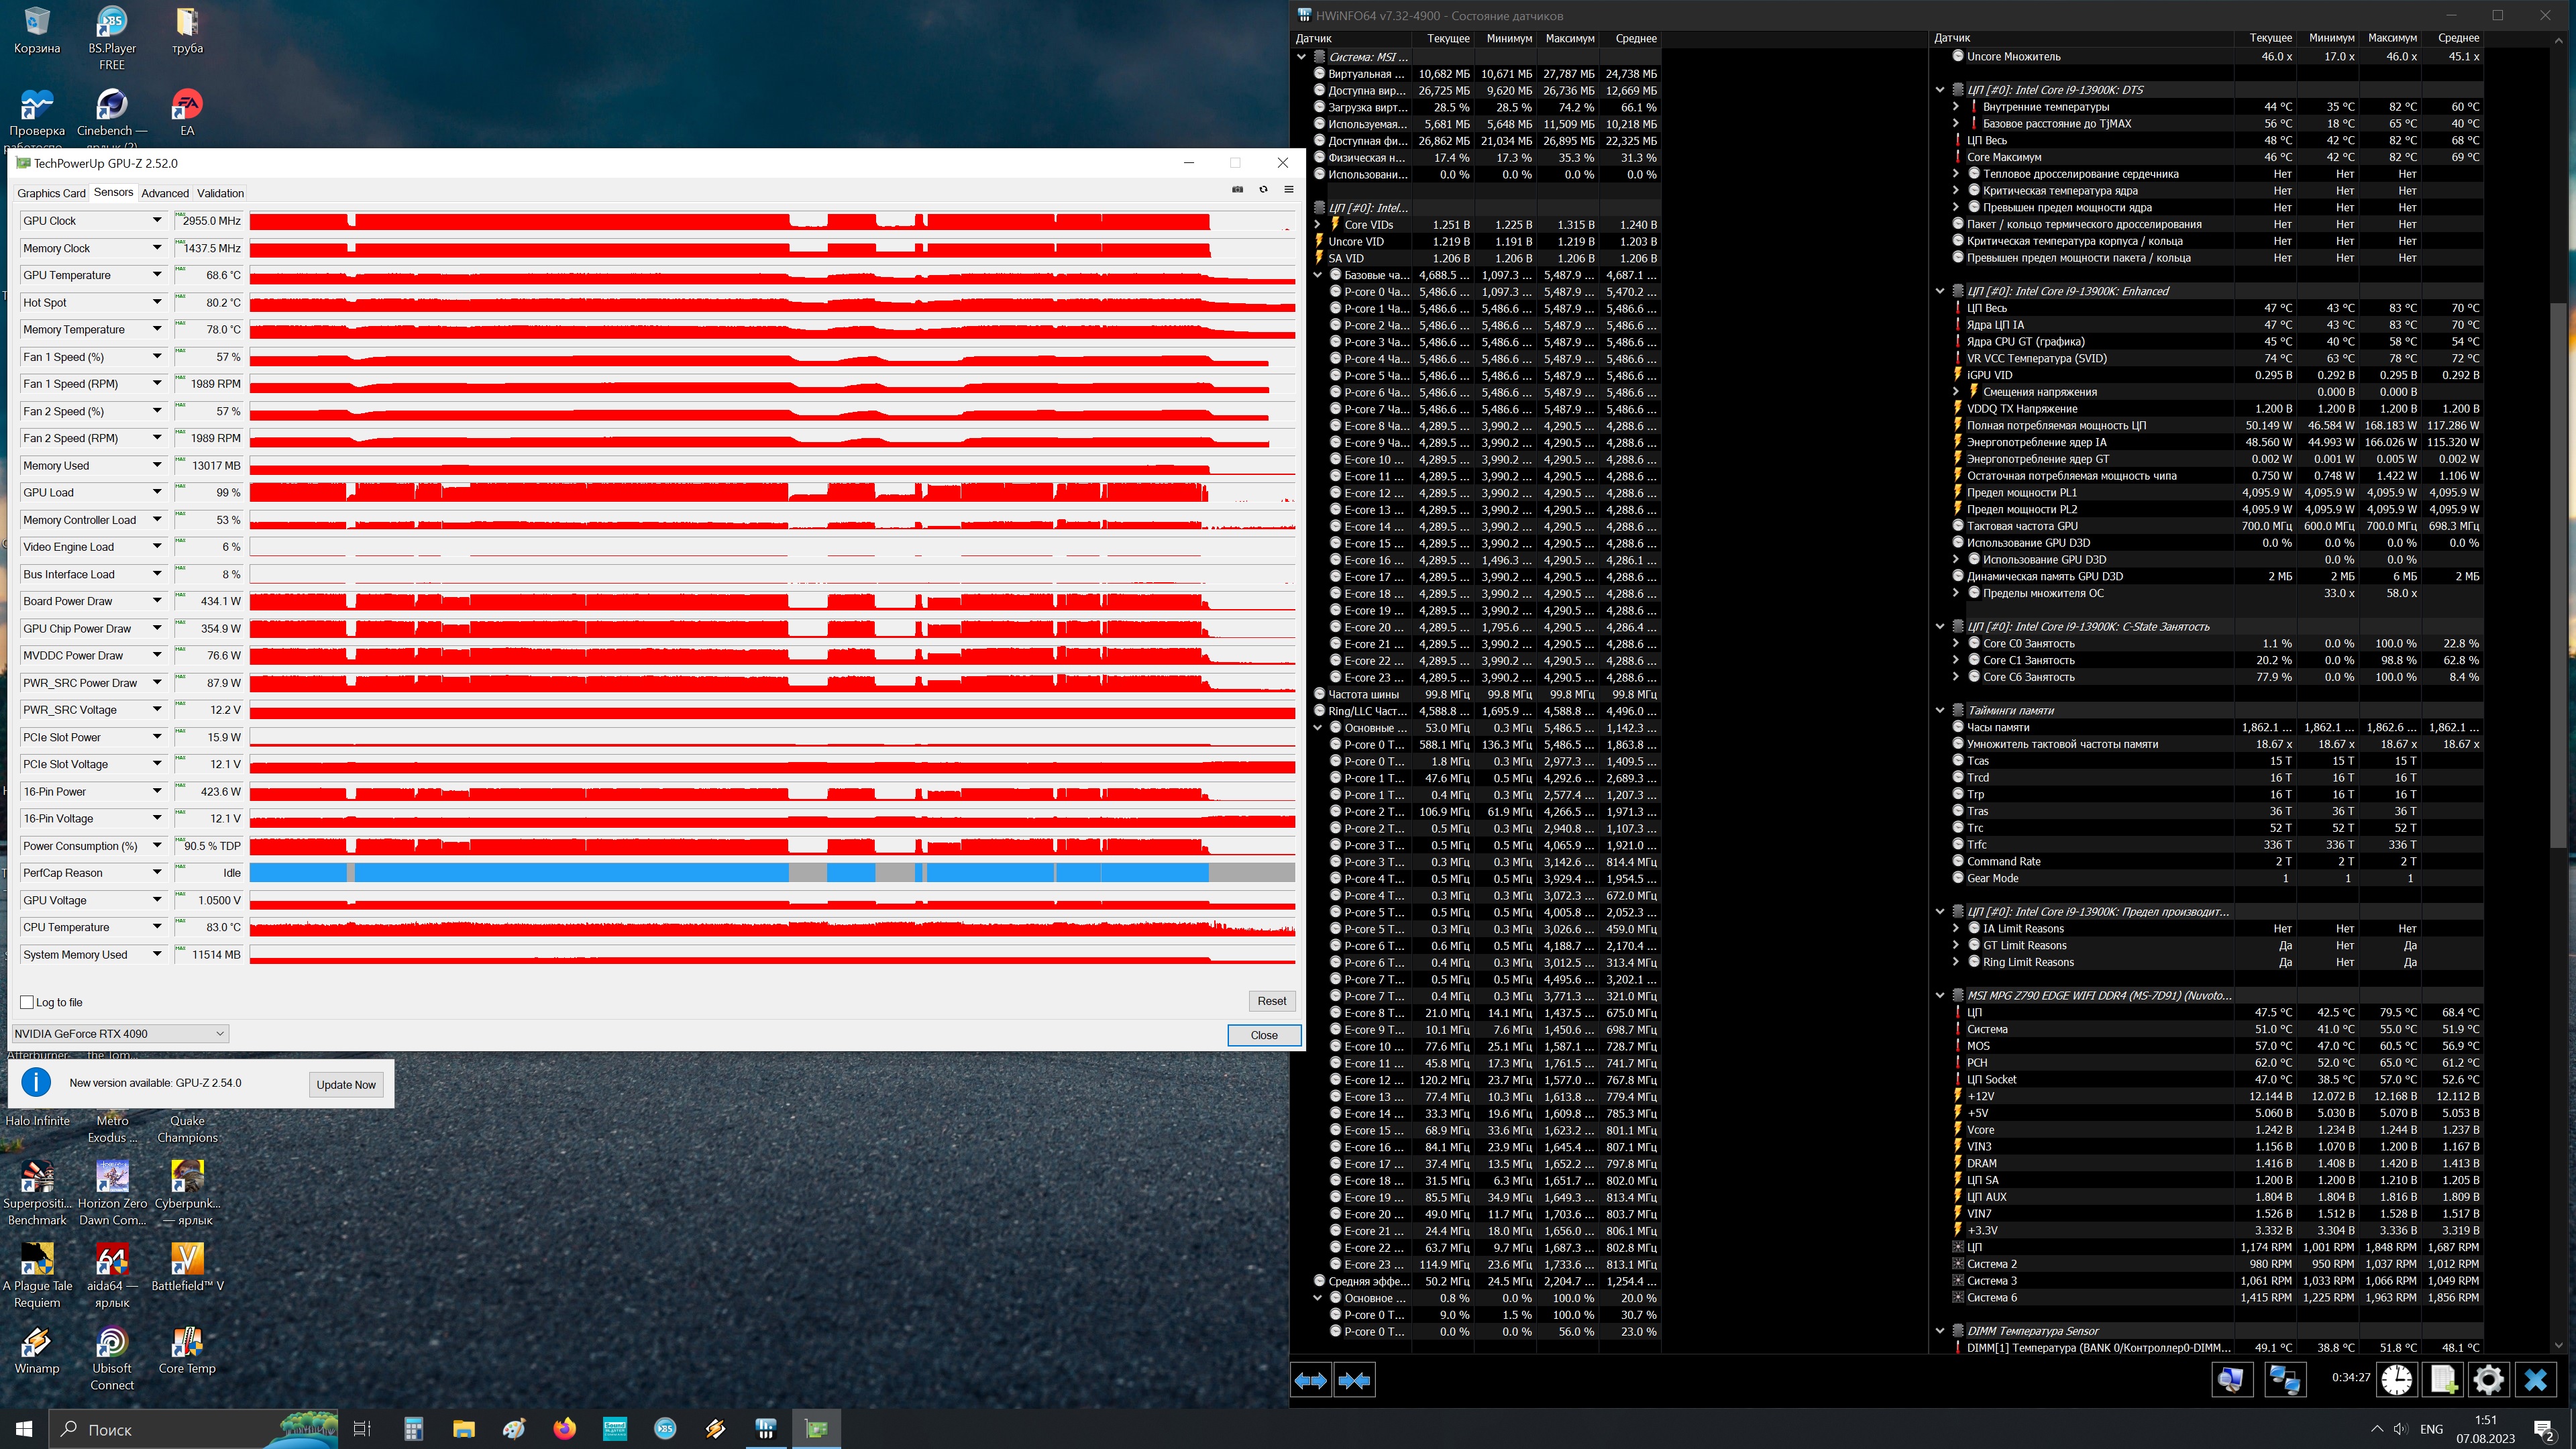Image resolution: width=2576 pixels, height=1449 pixels.
Task: Switch to the Graphics Card tab
Action: click(51, 193)
